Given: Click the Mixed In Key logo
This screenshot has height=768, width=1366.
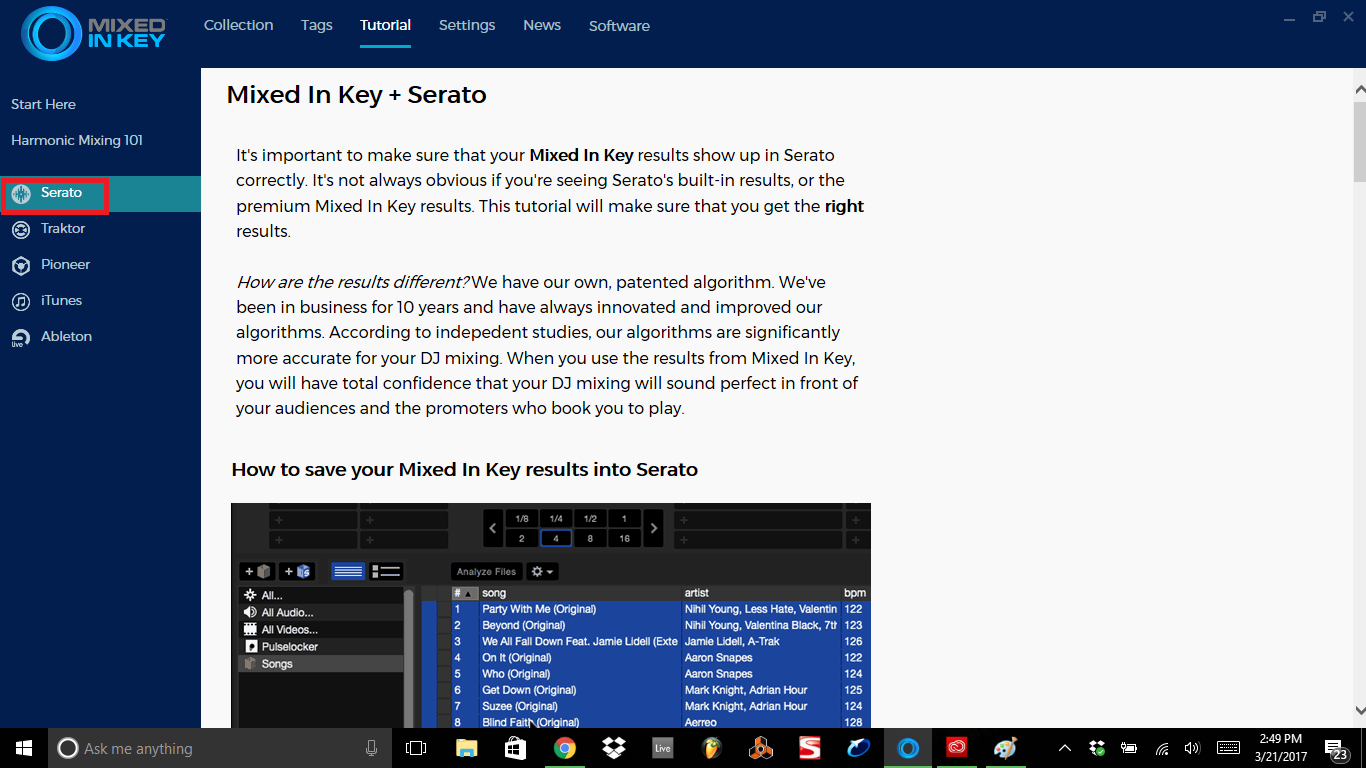Looking at the screenshot, I should point(93,33).
